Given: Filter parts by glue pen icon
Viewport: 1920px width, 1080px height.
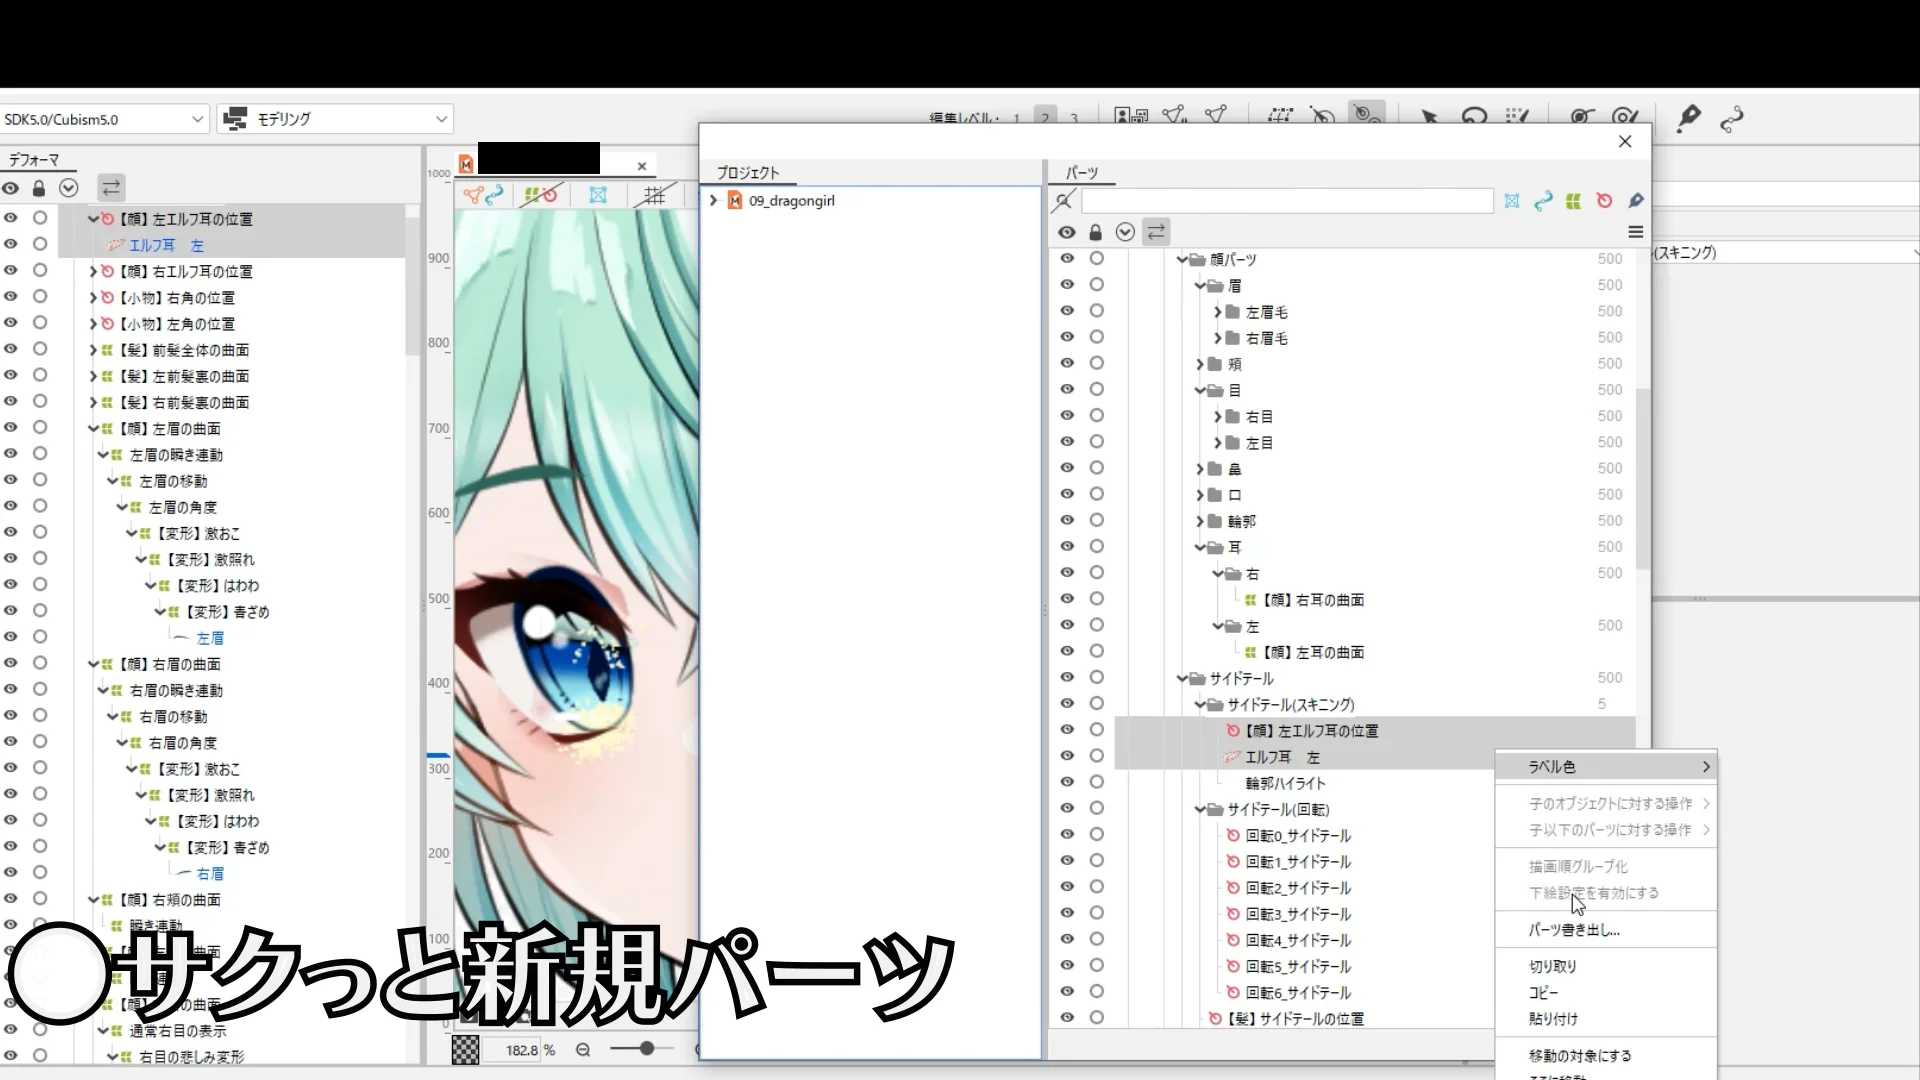Looking at the screenshot, I should pos(1636,201).
